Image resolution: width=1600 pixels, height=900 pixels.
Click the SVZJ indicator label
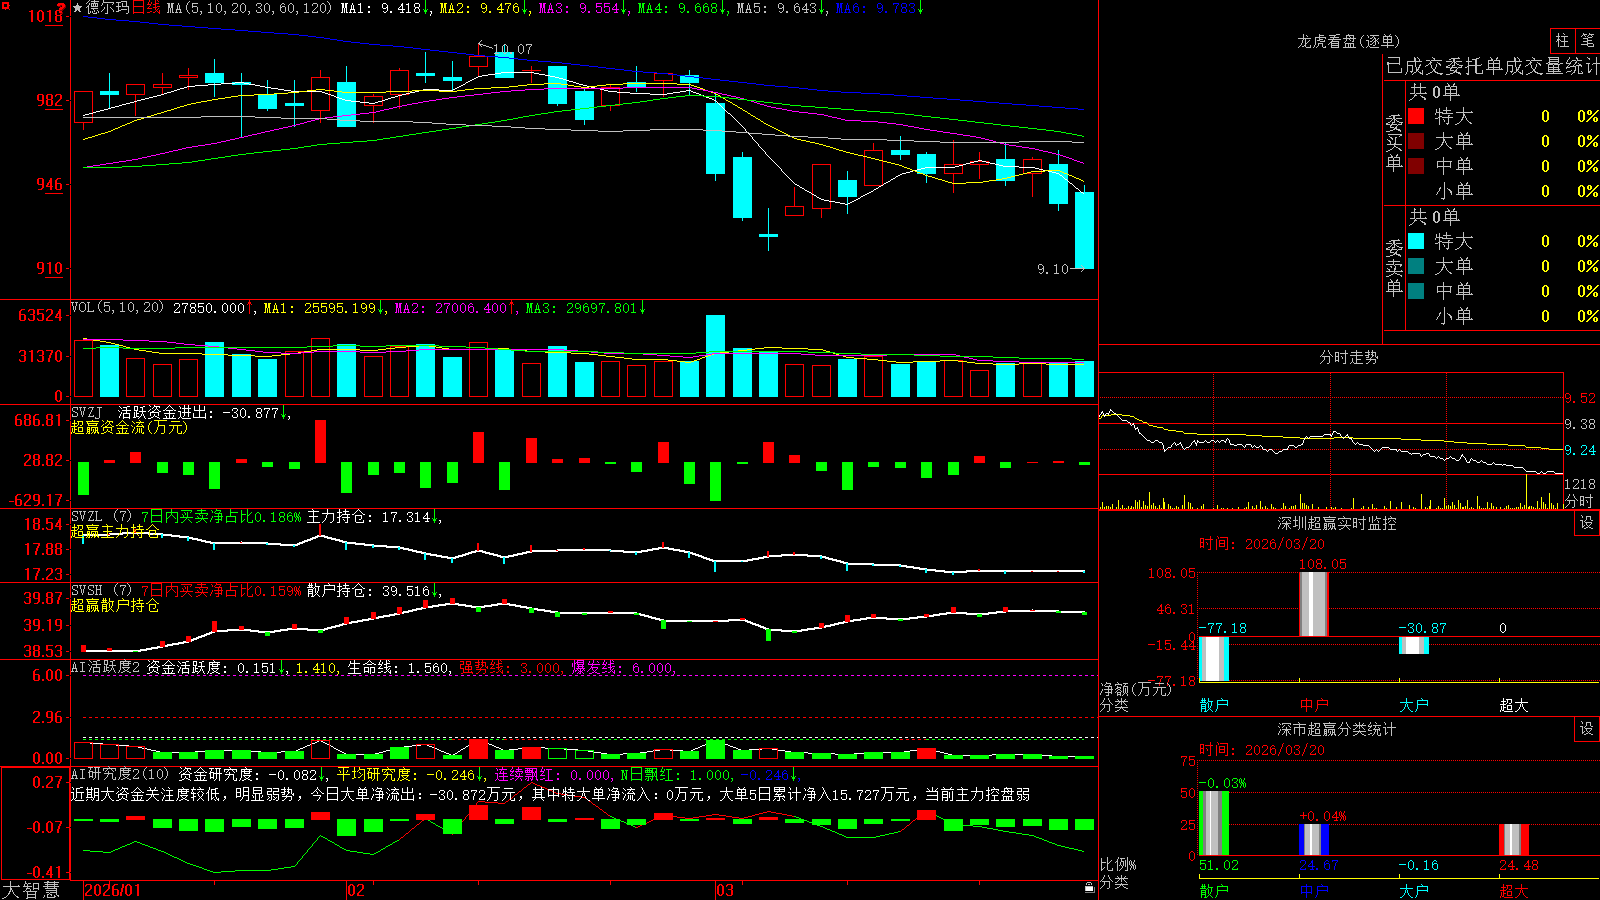coord(87,412)
